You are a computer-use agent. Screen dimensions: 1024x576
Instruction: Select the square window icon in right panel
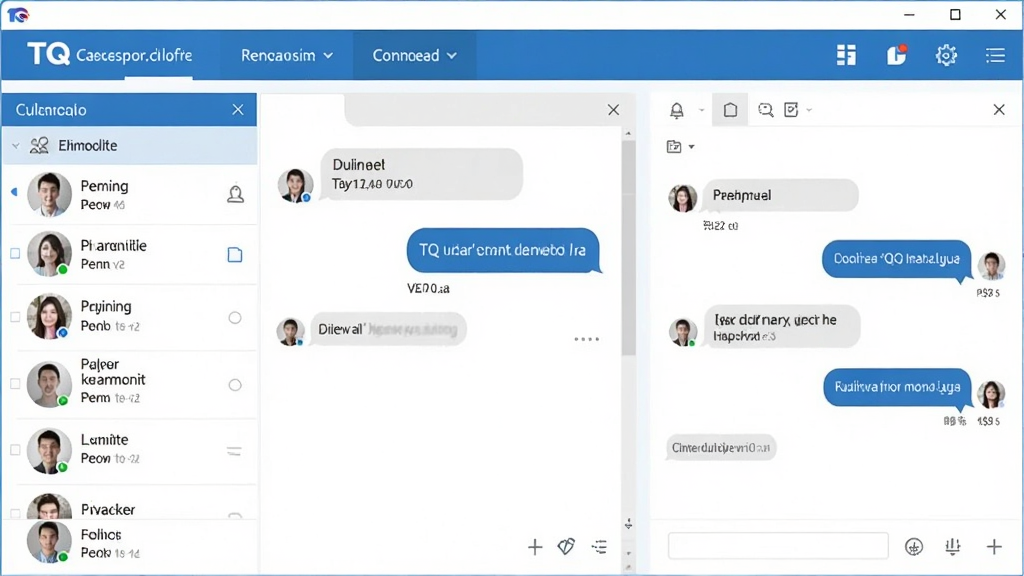point(730,110)
